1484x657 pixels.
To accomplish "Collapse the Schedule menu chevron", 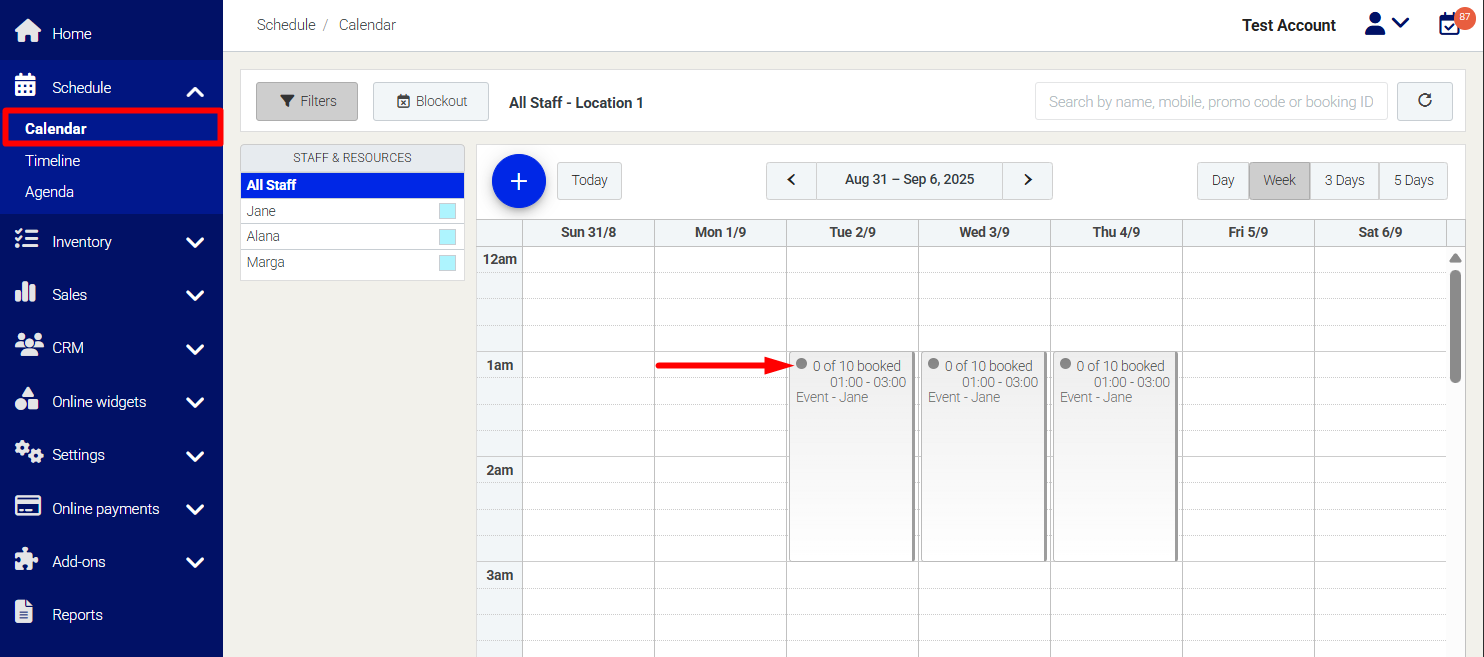I will [195, 92].
